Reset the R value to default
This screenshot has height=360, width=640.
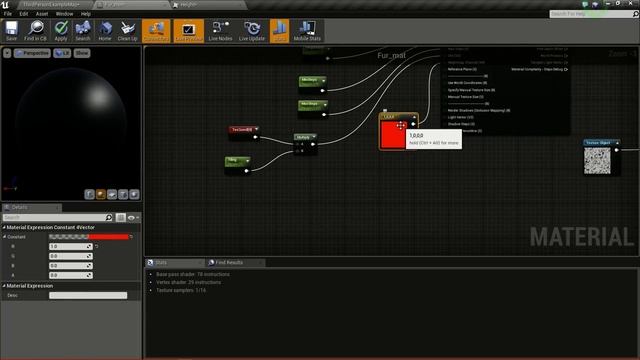[97, 247]
